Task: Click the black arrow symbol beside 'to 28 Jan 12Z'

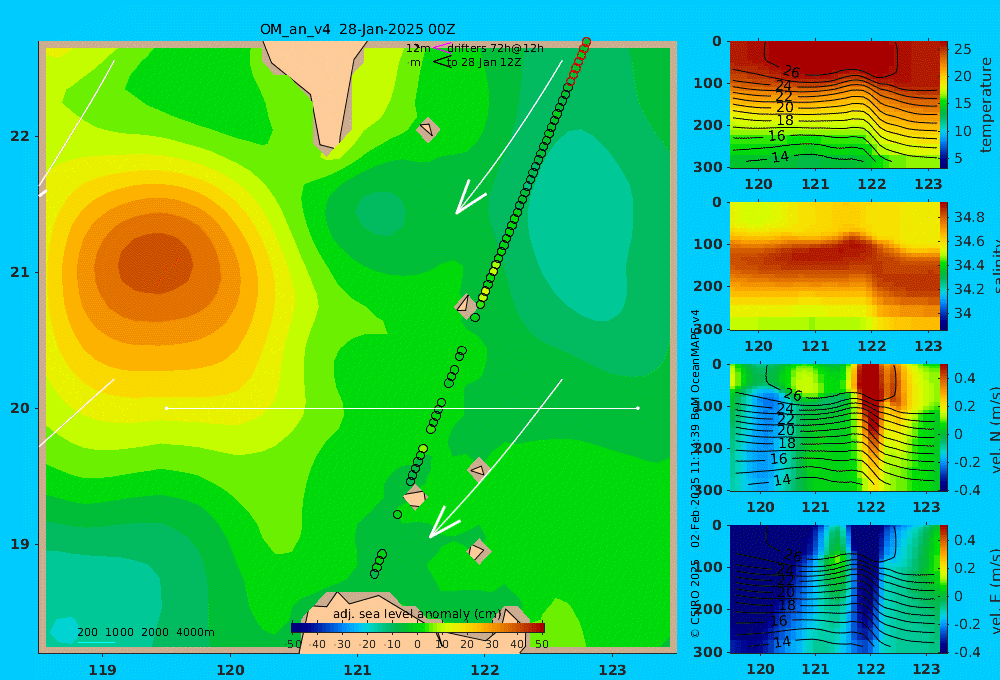Action: pyautogui.click(x=442, y=62)
